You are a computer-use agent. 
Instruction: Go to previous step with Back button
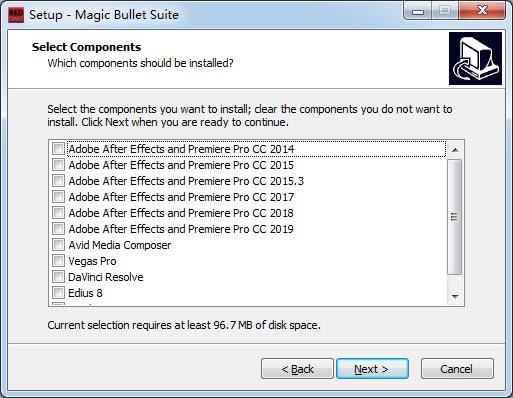297,369
